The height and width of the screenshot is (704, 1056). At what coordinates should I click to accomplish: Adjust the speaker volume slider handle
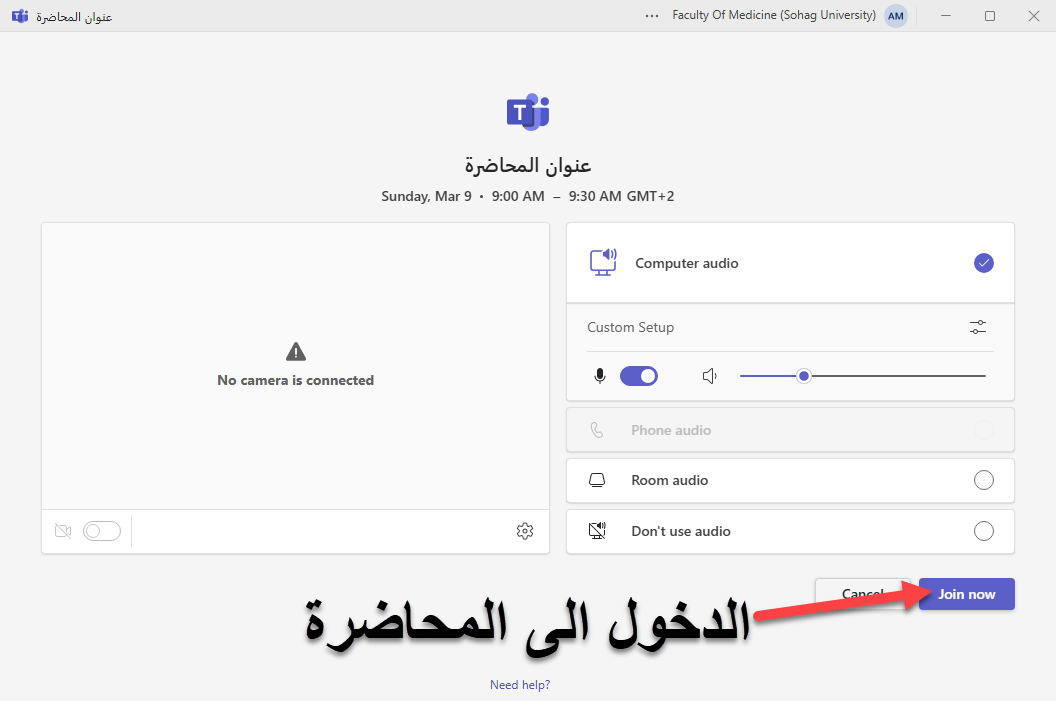click(803, 376)
